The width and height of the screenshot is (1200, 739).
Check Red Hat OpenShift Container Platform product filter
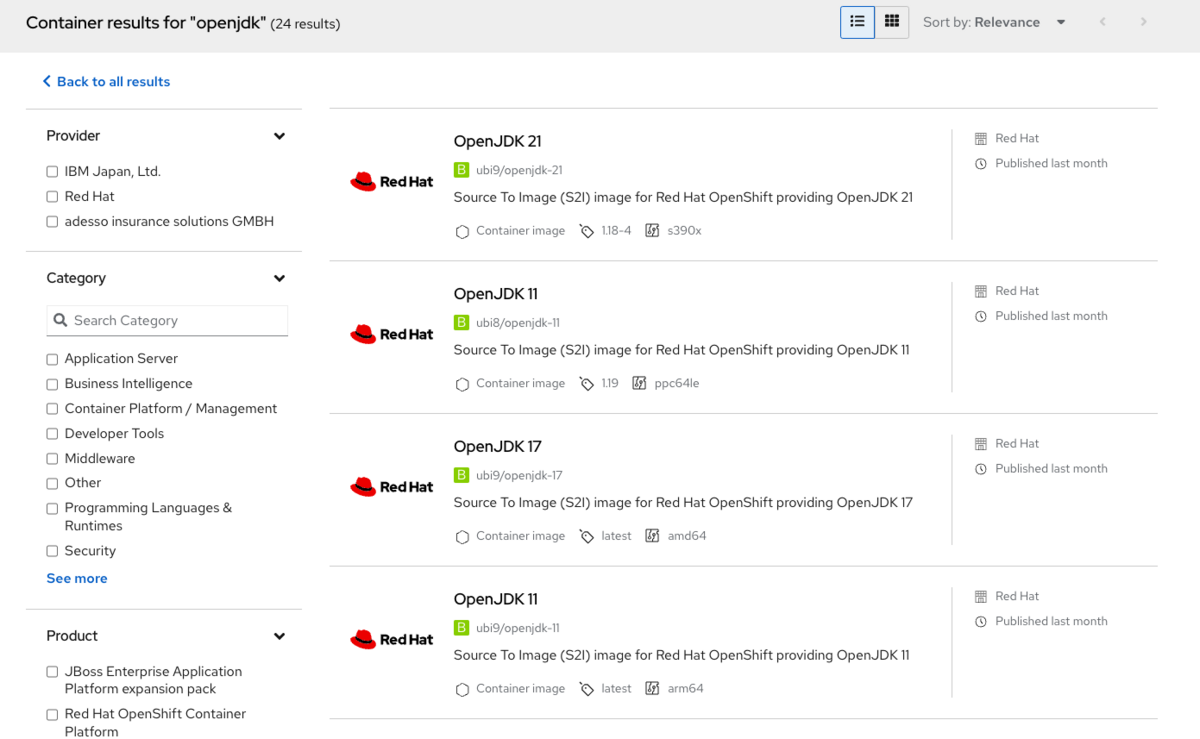(51, 714)
